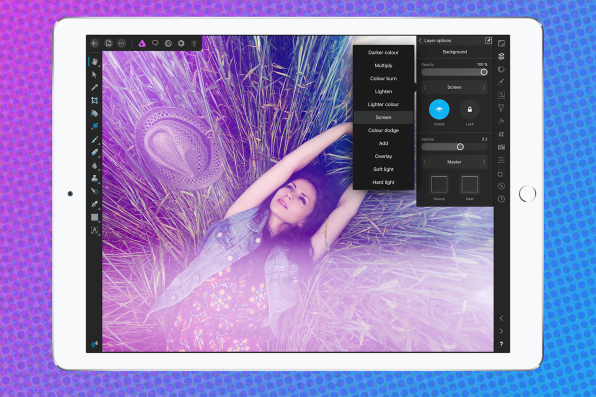This screenshot has width=596, height=397.
Task: Click the Overlay blend mode entry
Action: pyautogui.click(x=383, y=156)
